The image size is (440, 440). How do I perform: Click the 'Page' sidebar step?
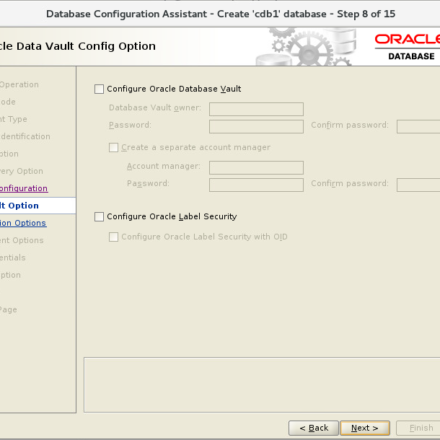pos(8,310)
